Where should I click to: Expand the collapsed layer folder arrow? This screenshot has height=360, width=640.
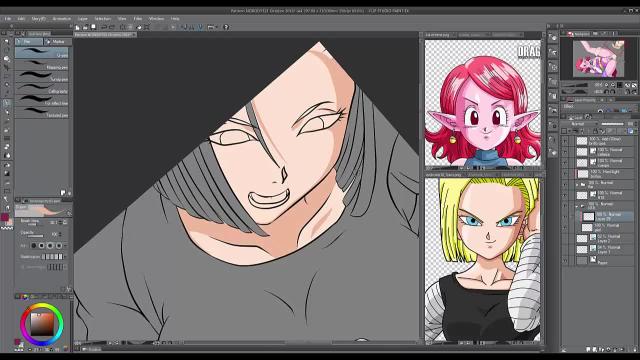pyautogui.click(x=577, y=184)
